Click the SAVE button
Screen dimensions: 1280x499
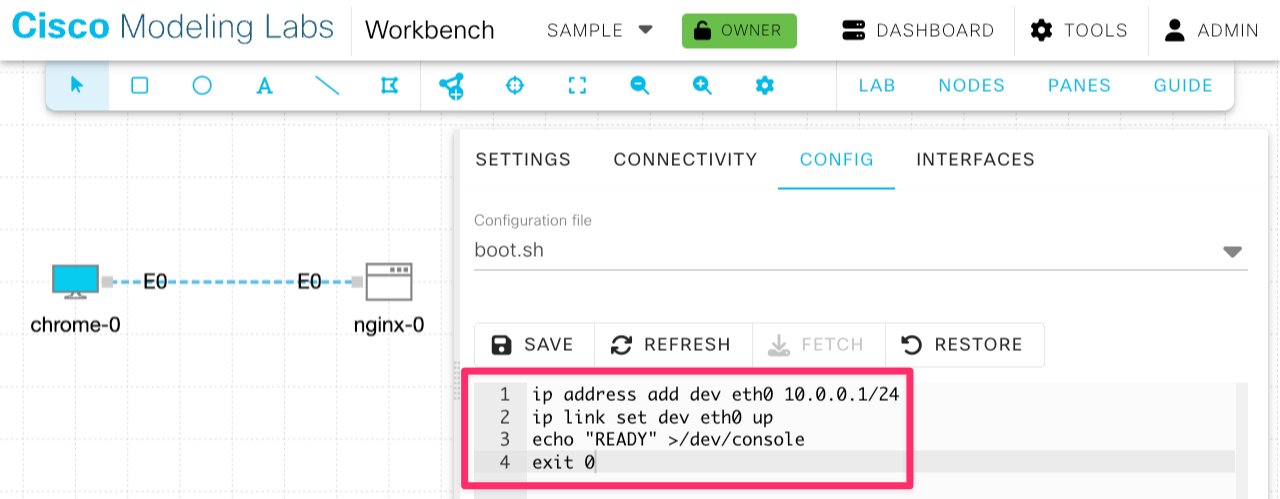(534, 345)
